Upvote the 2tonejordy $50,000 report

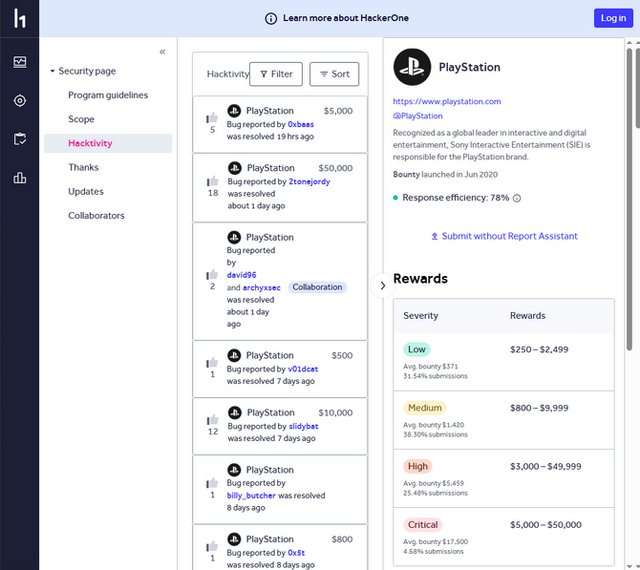213,181
